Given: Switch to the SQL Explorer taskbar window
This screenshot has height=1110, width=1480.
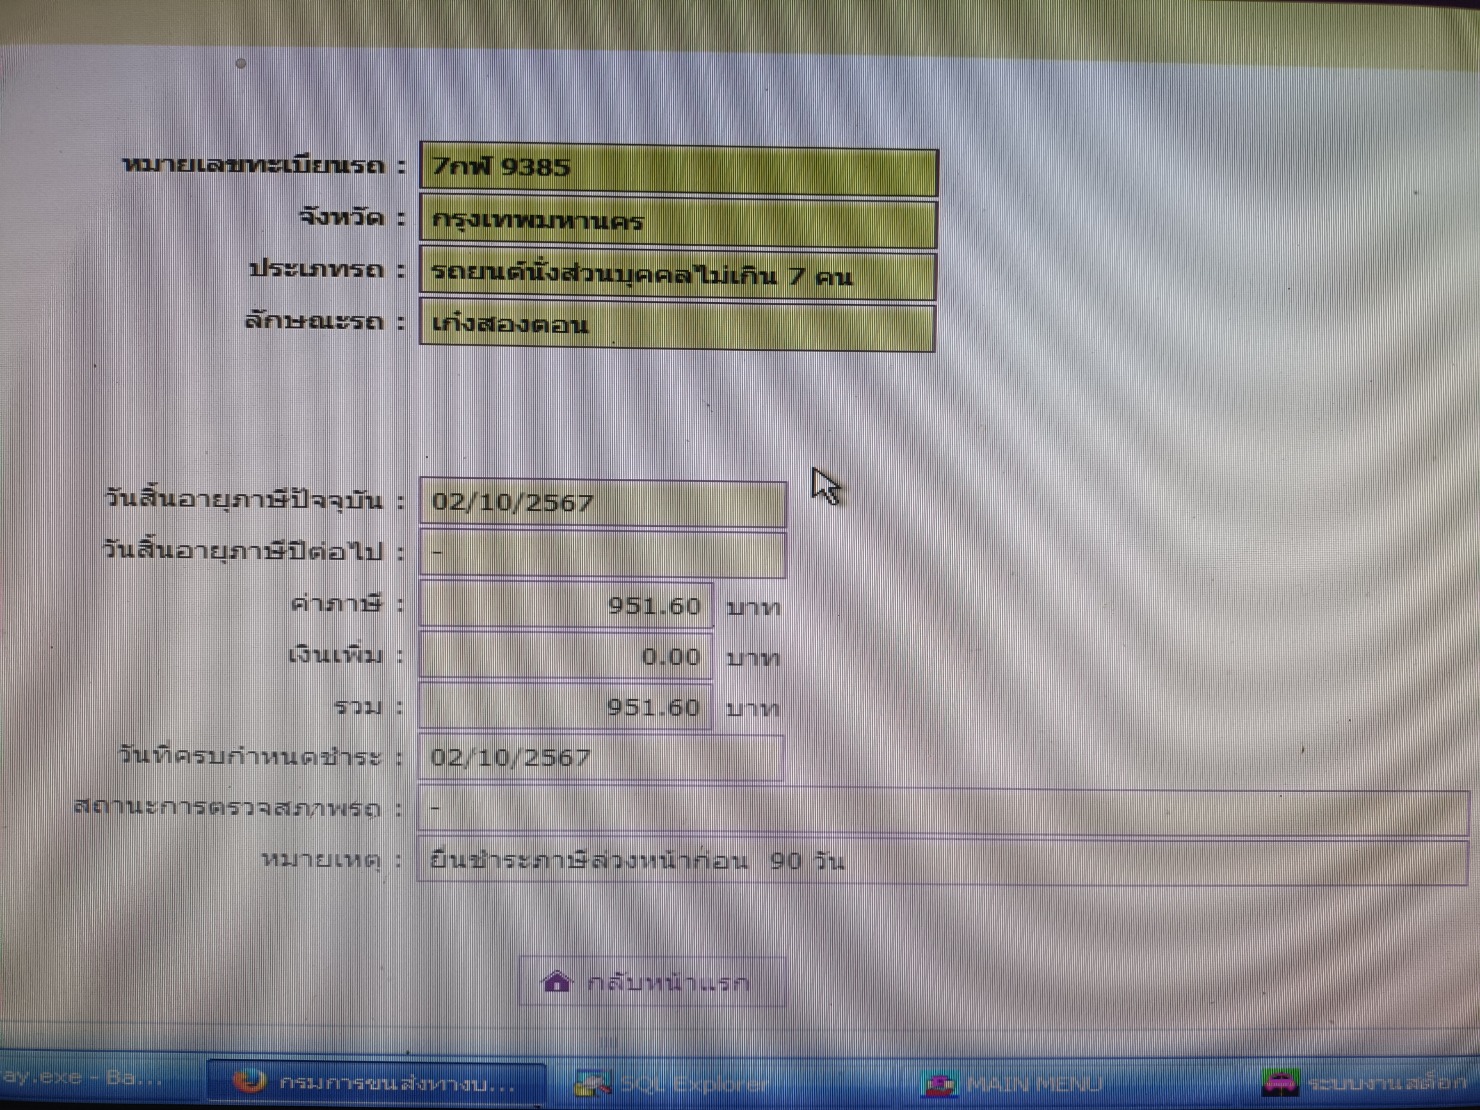Looking at the screenshot, I should 672,1084.
